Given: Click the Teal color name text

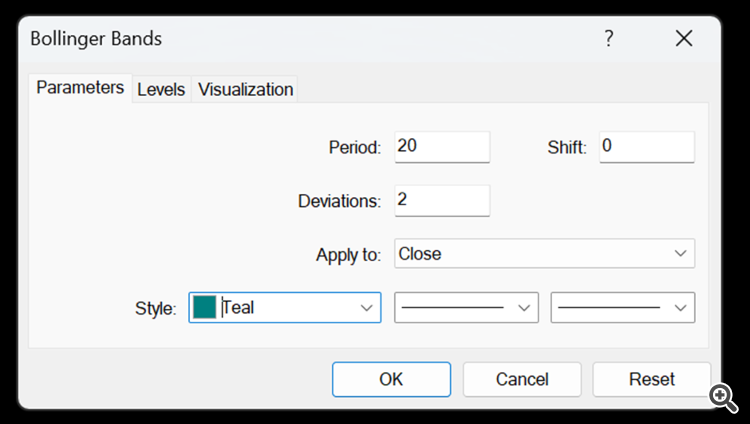Looking at the screenshot, I should 240,308.
